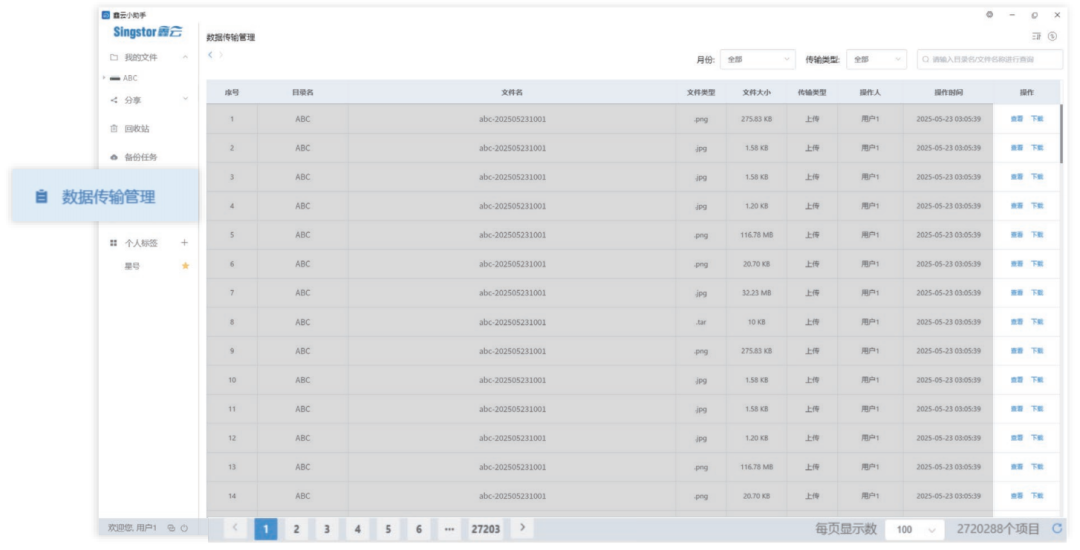
Task: Open the 回收站 recycle bin
Action: tap(137, 129)
